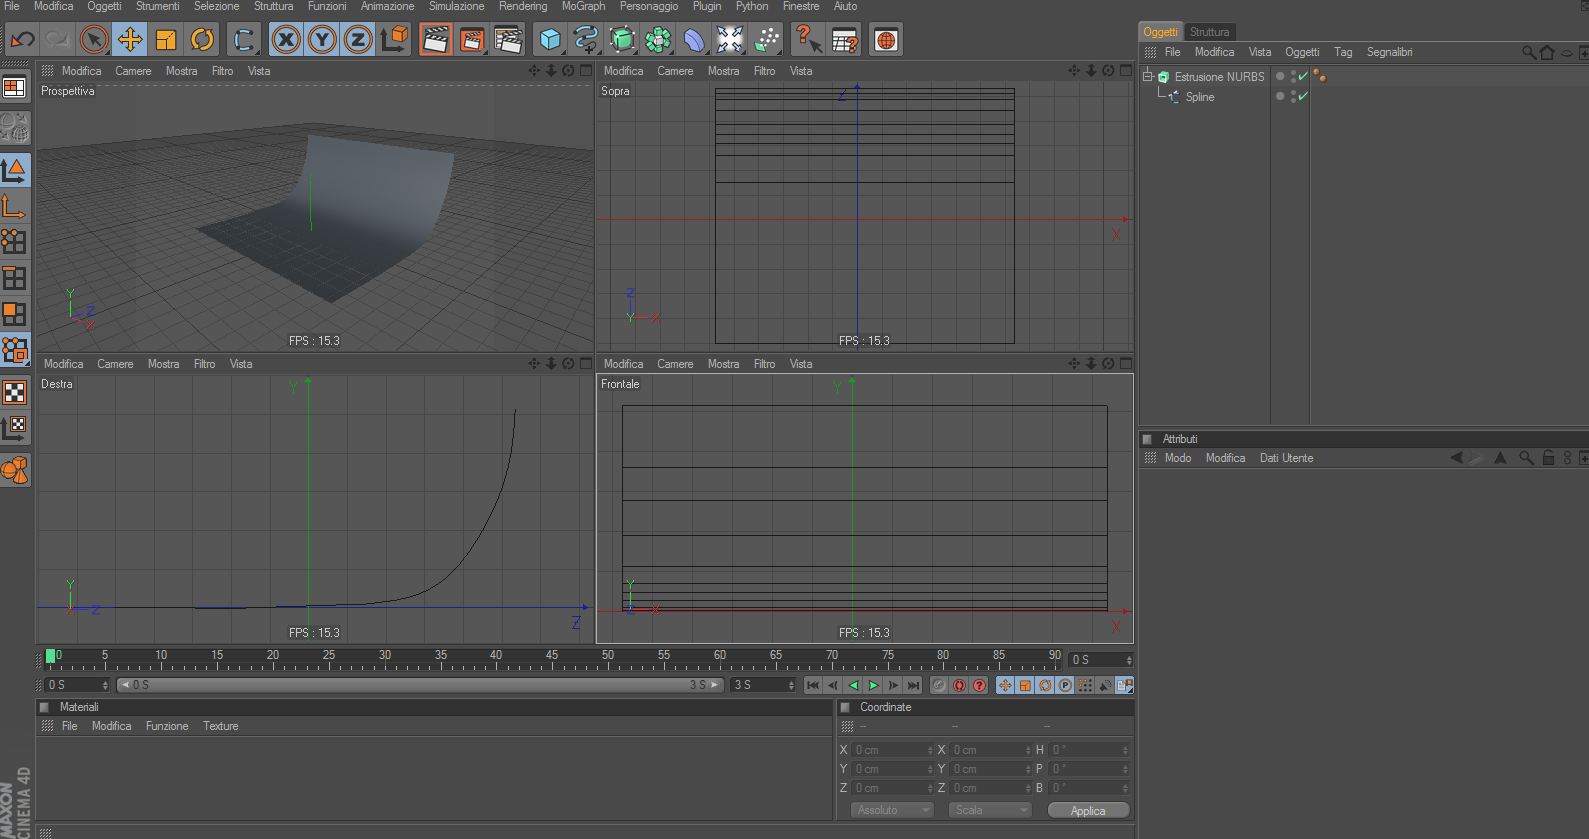The height and width of the screenshot is (839, 1589).
Task: Toggle X-axis lock
Action: [286, 40]
